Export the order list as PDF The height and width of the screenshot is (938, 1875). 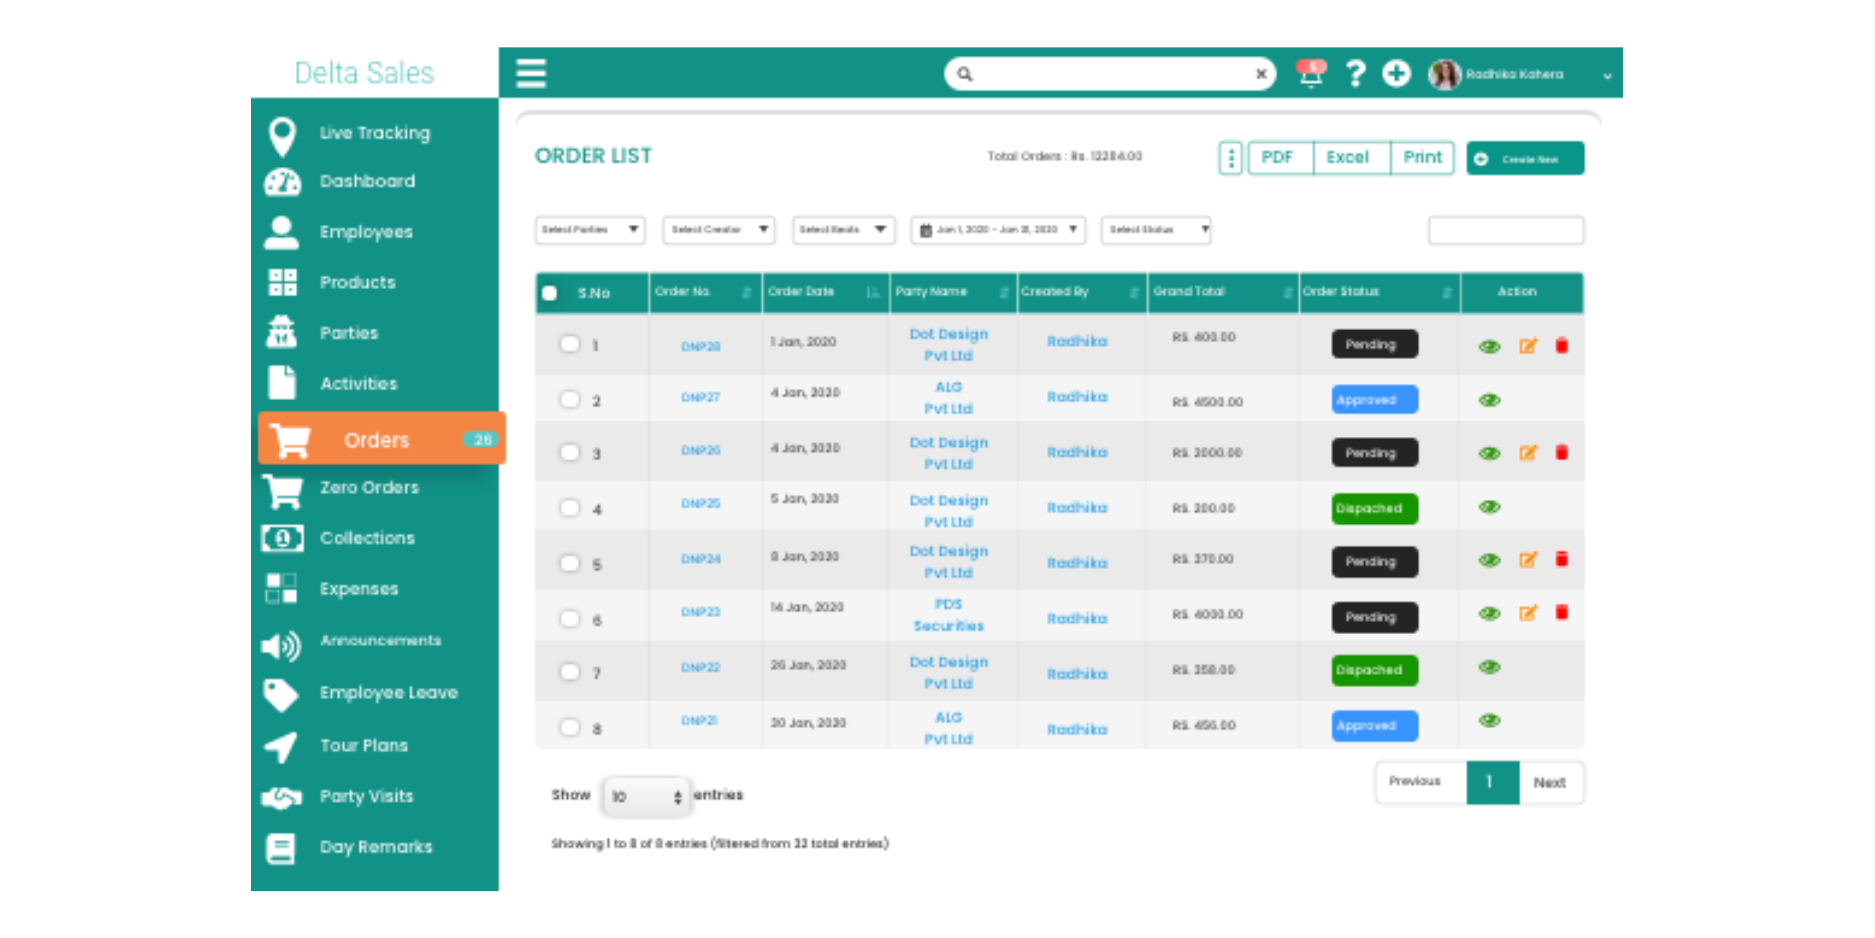tap(1277, 158)
